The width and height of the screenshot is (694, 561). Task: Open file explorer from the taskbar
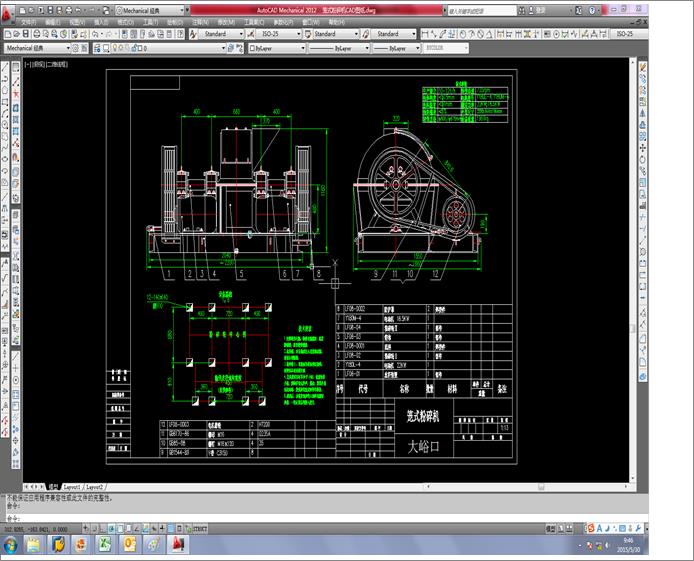[34, 544]
